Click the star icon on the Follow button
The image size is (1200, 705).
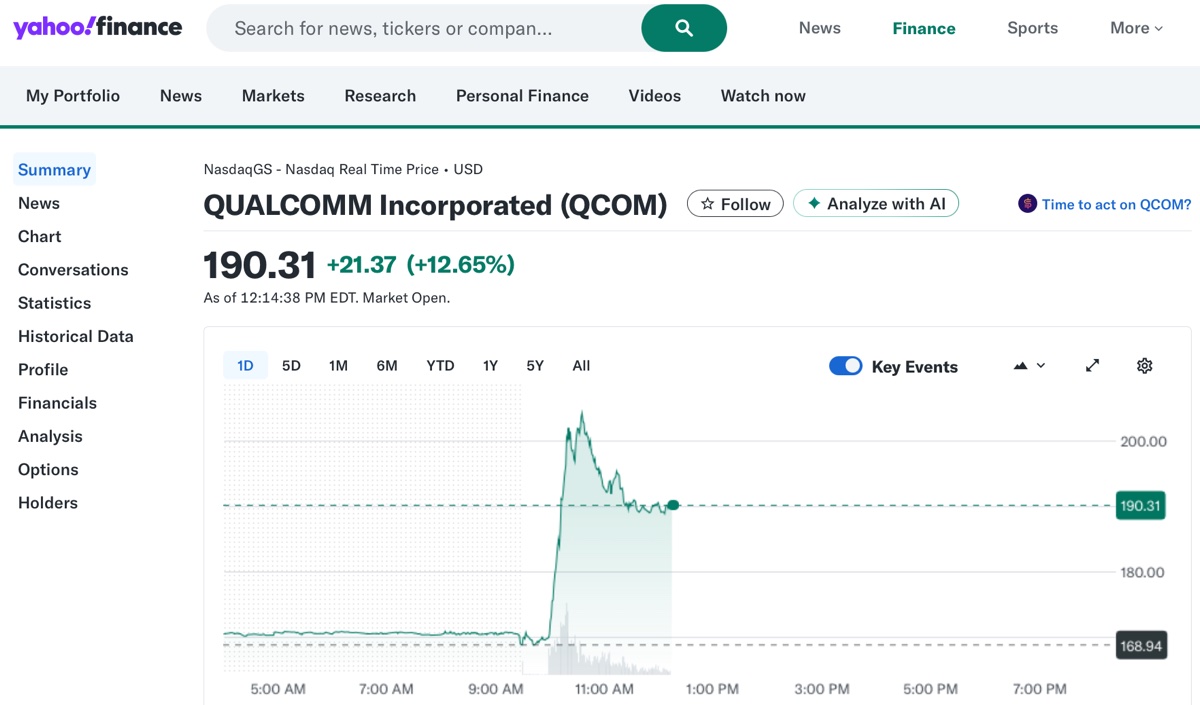(x=709, y=203)
